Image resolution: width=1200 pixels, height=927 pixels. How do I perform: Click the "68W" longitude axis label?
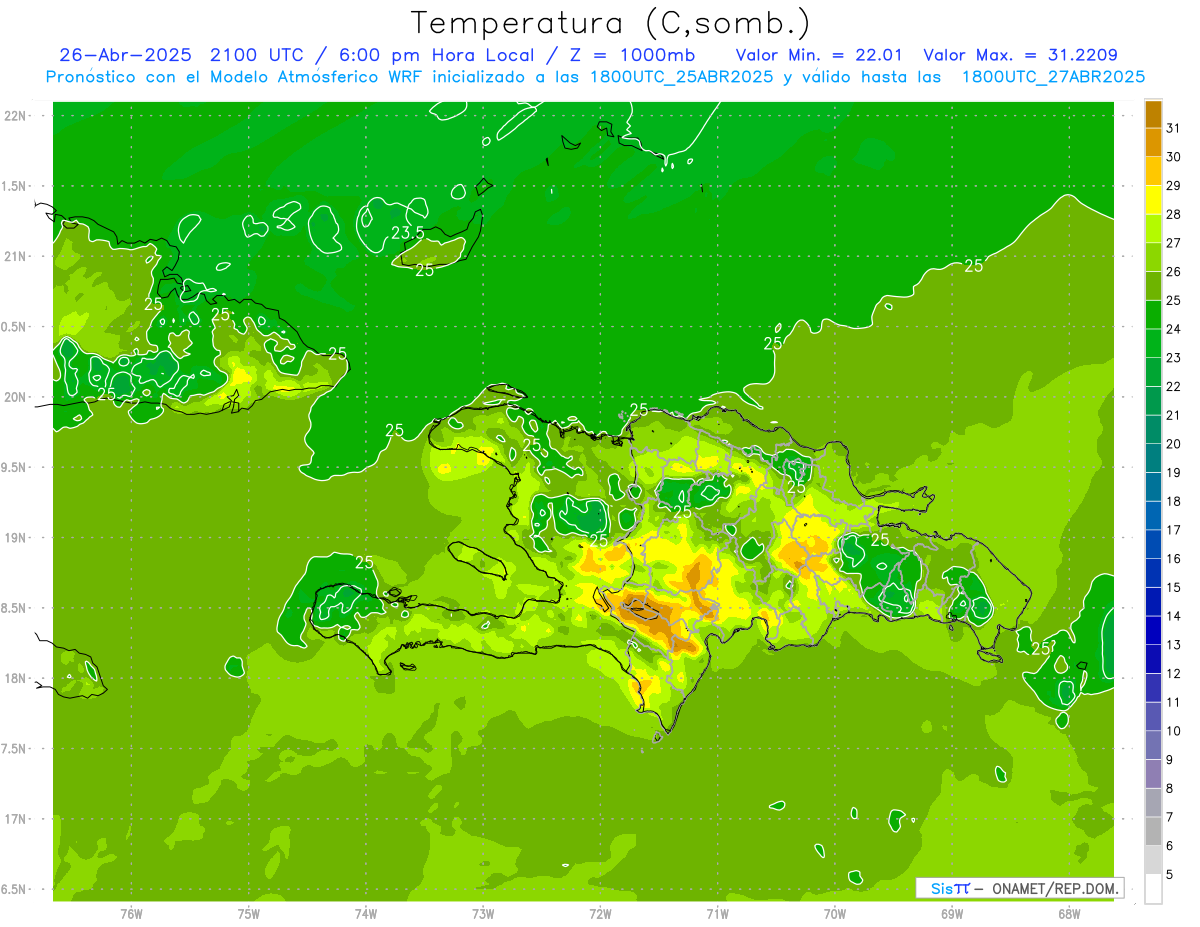(x=1069, y=914)
